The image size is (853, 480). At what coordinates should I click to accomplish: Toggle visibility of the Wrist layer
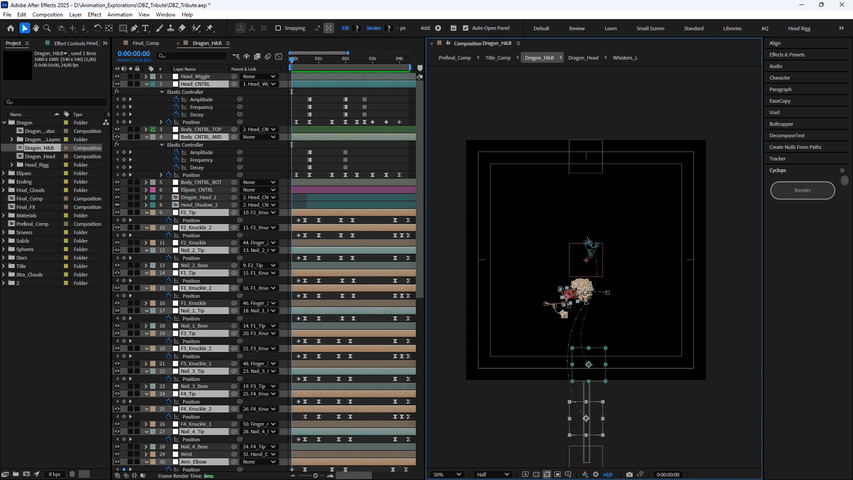117,454
